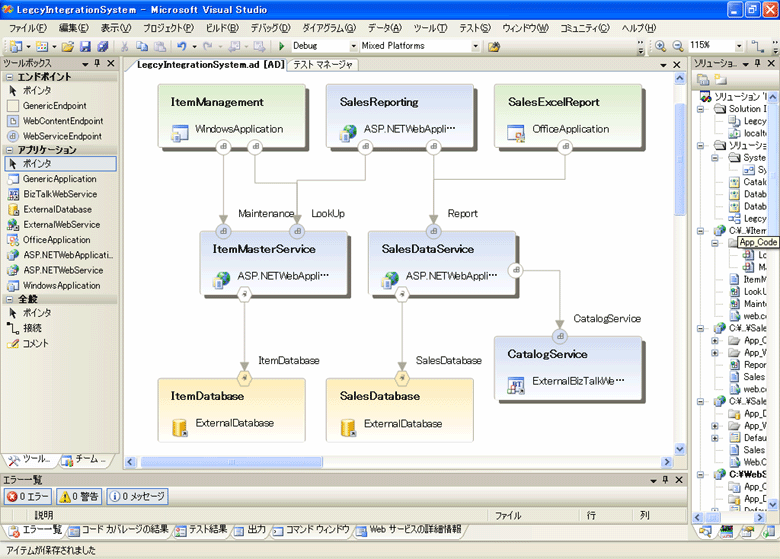Open ダイアグラム(G) menu
The image size is (780, 559).
(x=329, y=28)
